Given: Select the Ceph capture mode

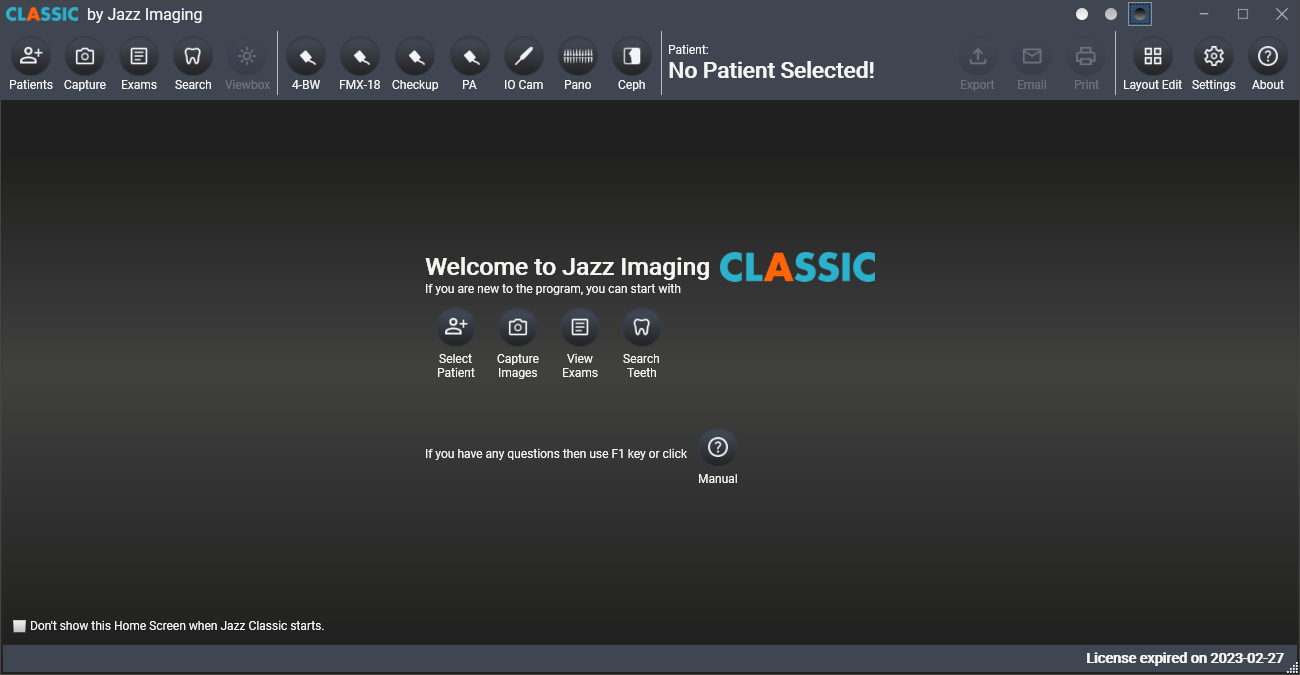Looking at the screenshot, I should pyautogui.click(x=632, y=57).
